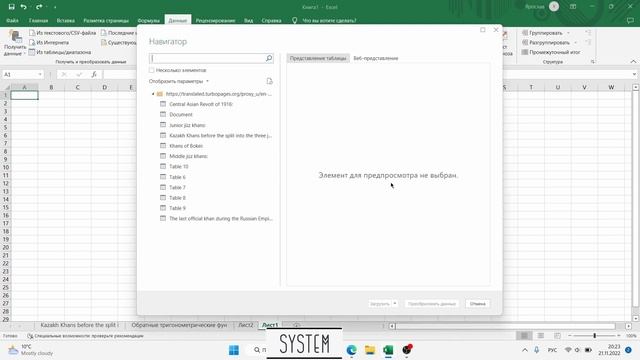Image resolution: width=640 pixels, height=360 pixels.
Task: Open the Лист1 sheet tab
Action: click(x=270, y=325)
